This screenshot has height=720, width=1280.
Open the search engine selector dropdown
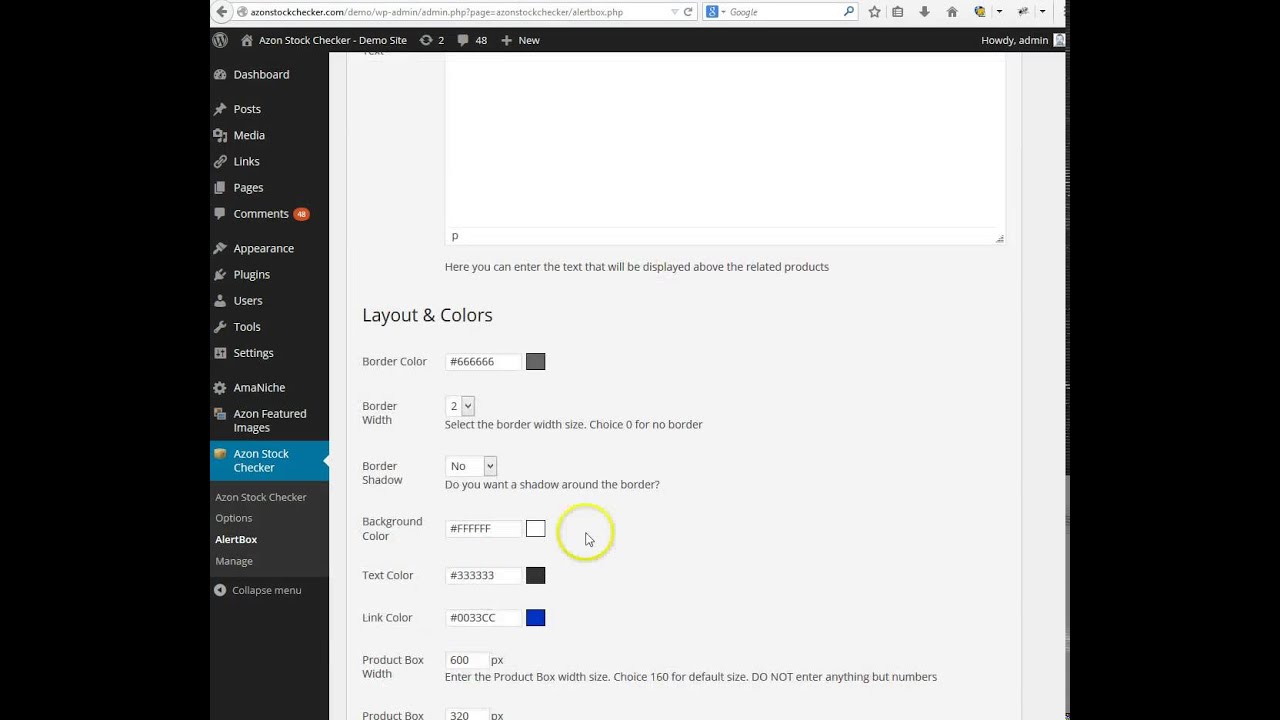[x=717, y=12]
